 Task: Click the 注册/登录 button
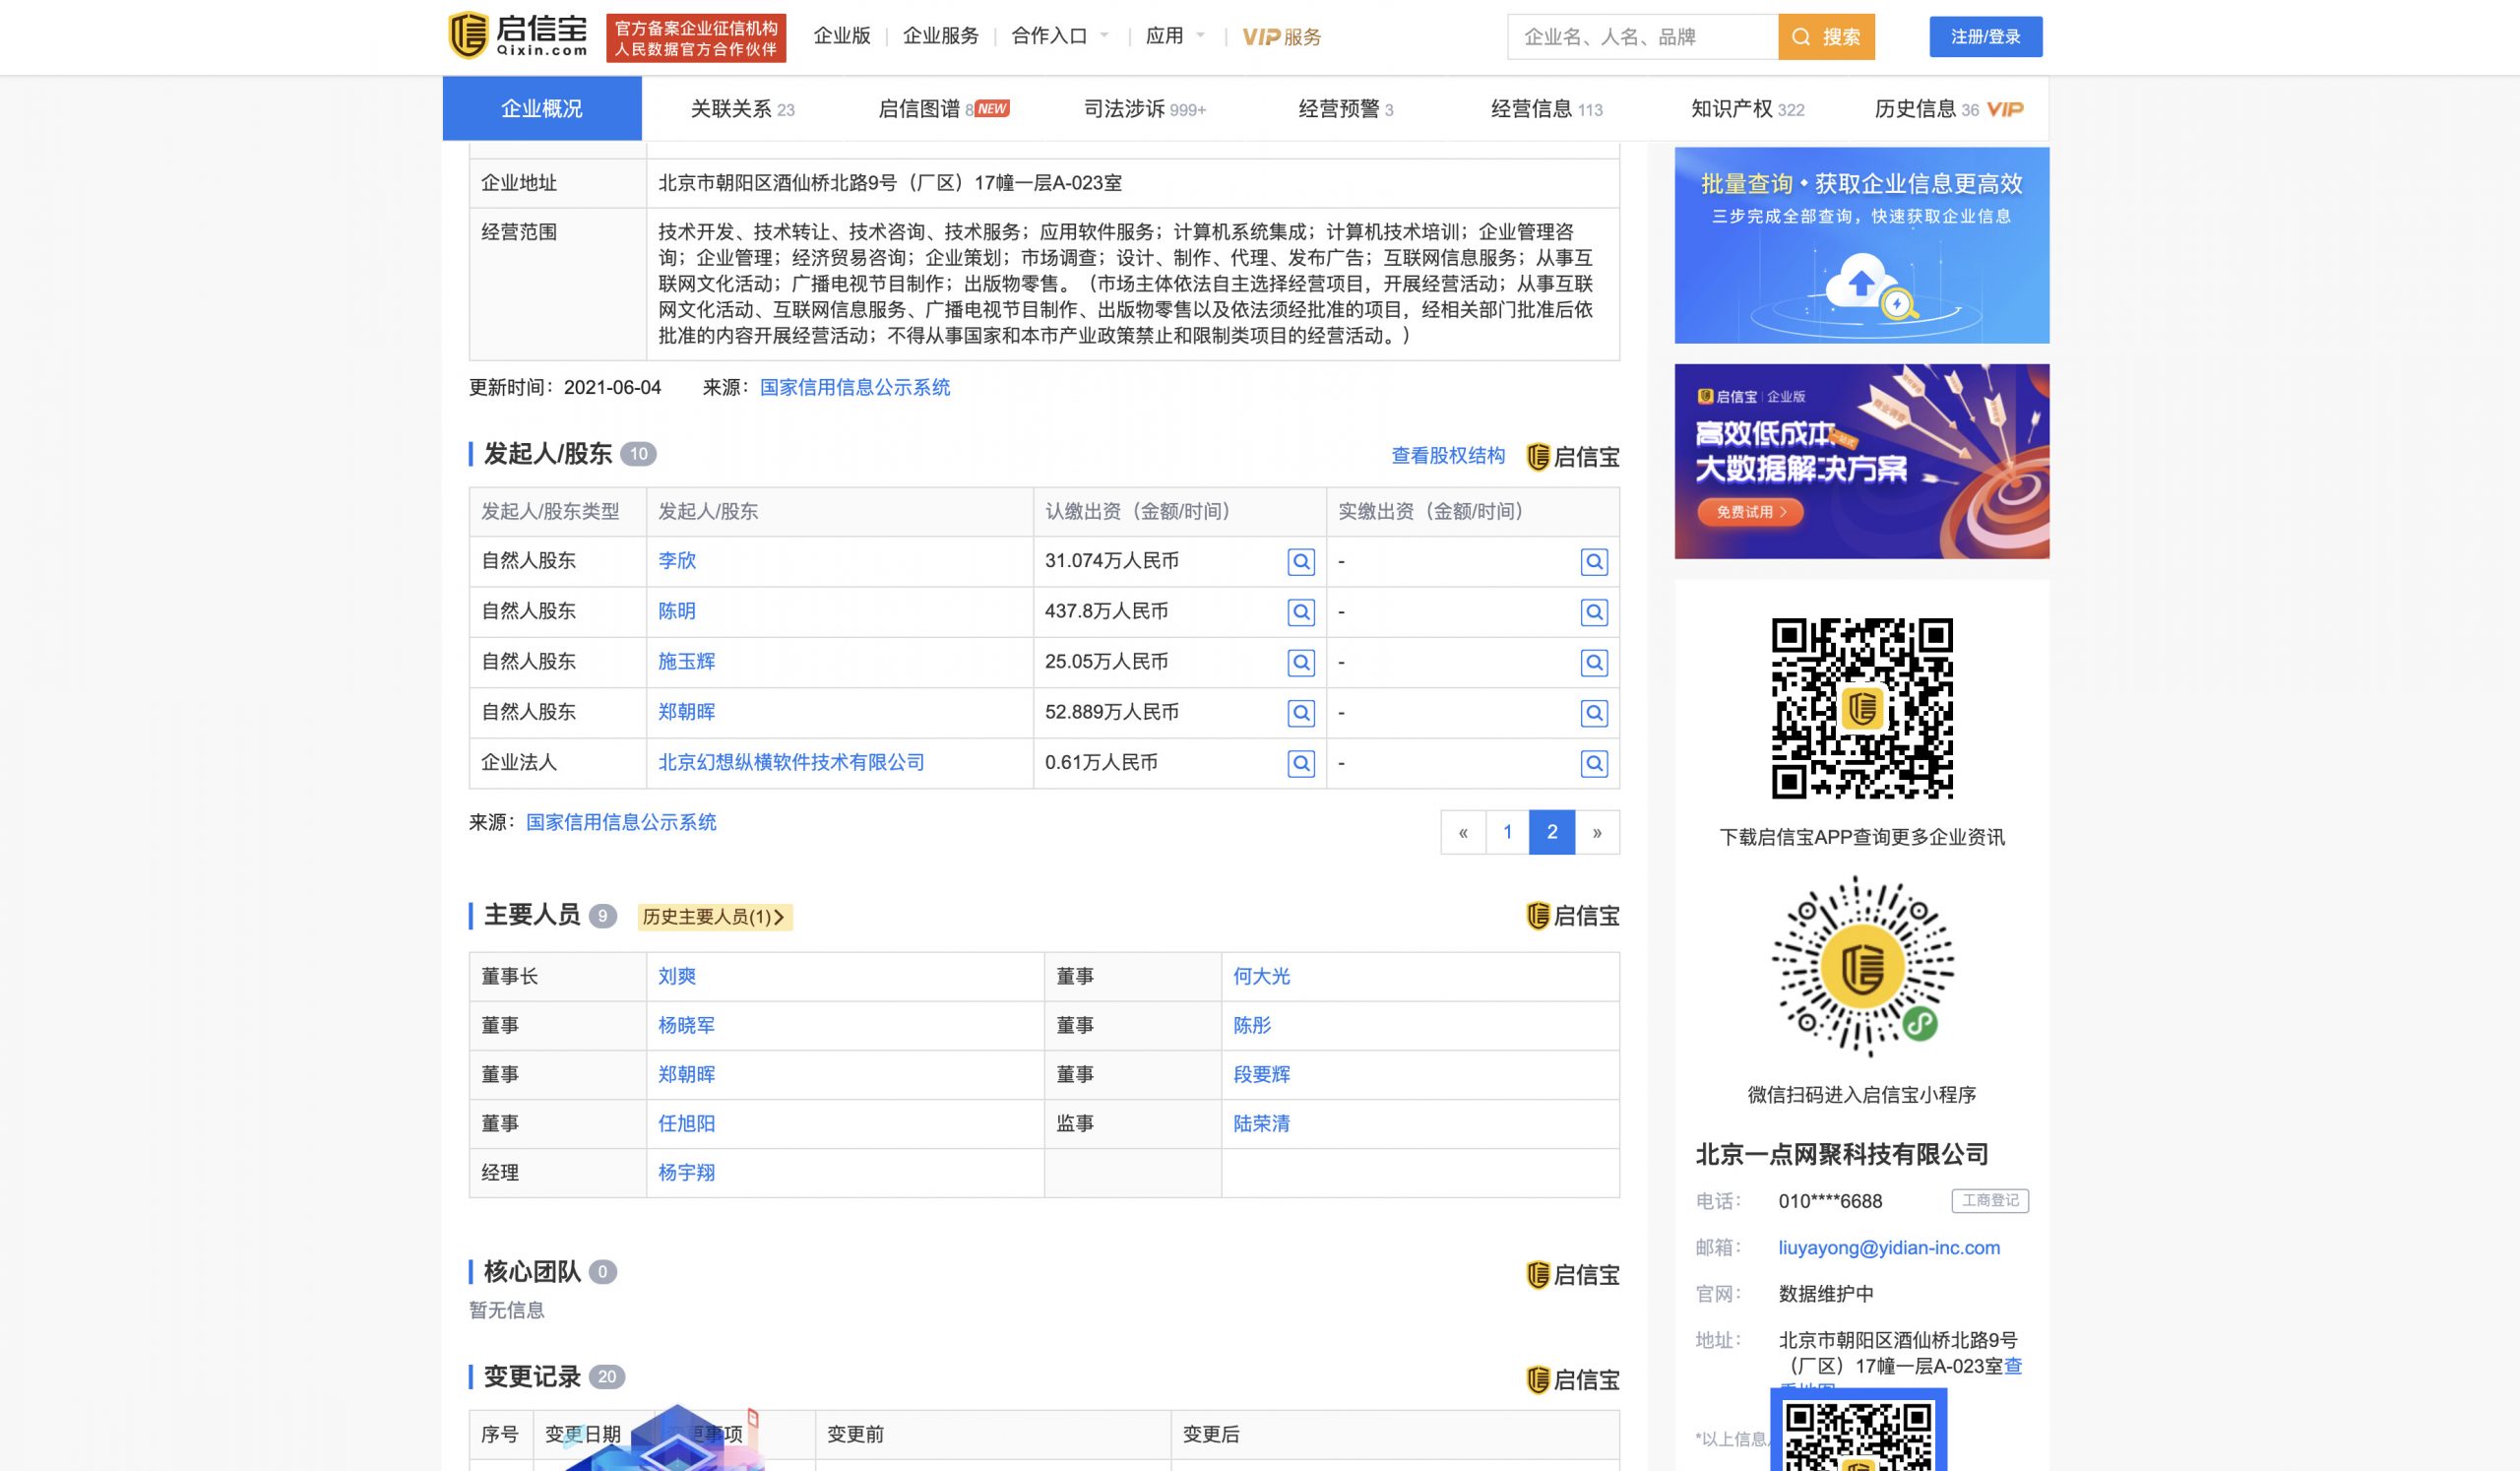(x=1985, y=37)
